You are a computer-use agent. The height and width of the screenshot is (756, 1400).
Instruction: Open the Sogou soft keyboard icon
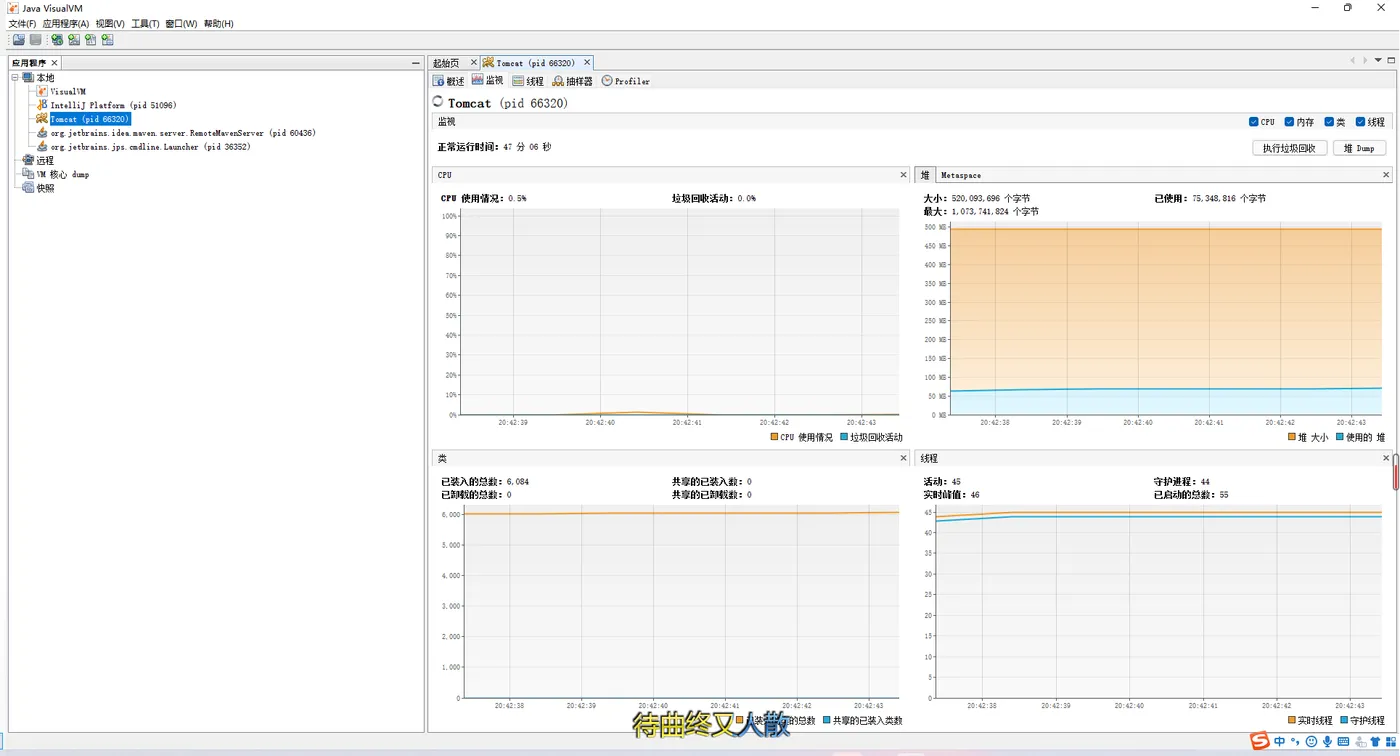(1343, 742)
